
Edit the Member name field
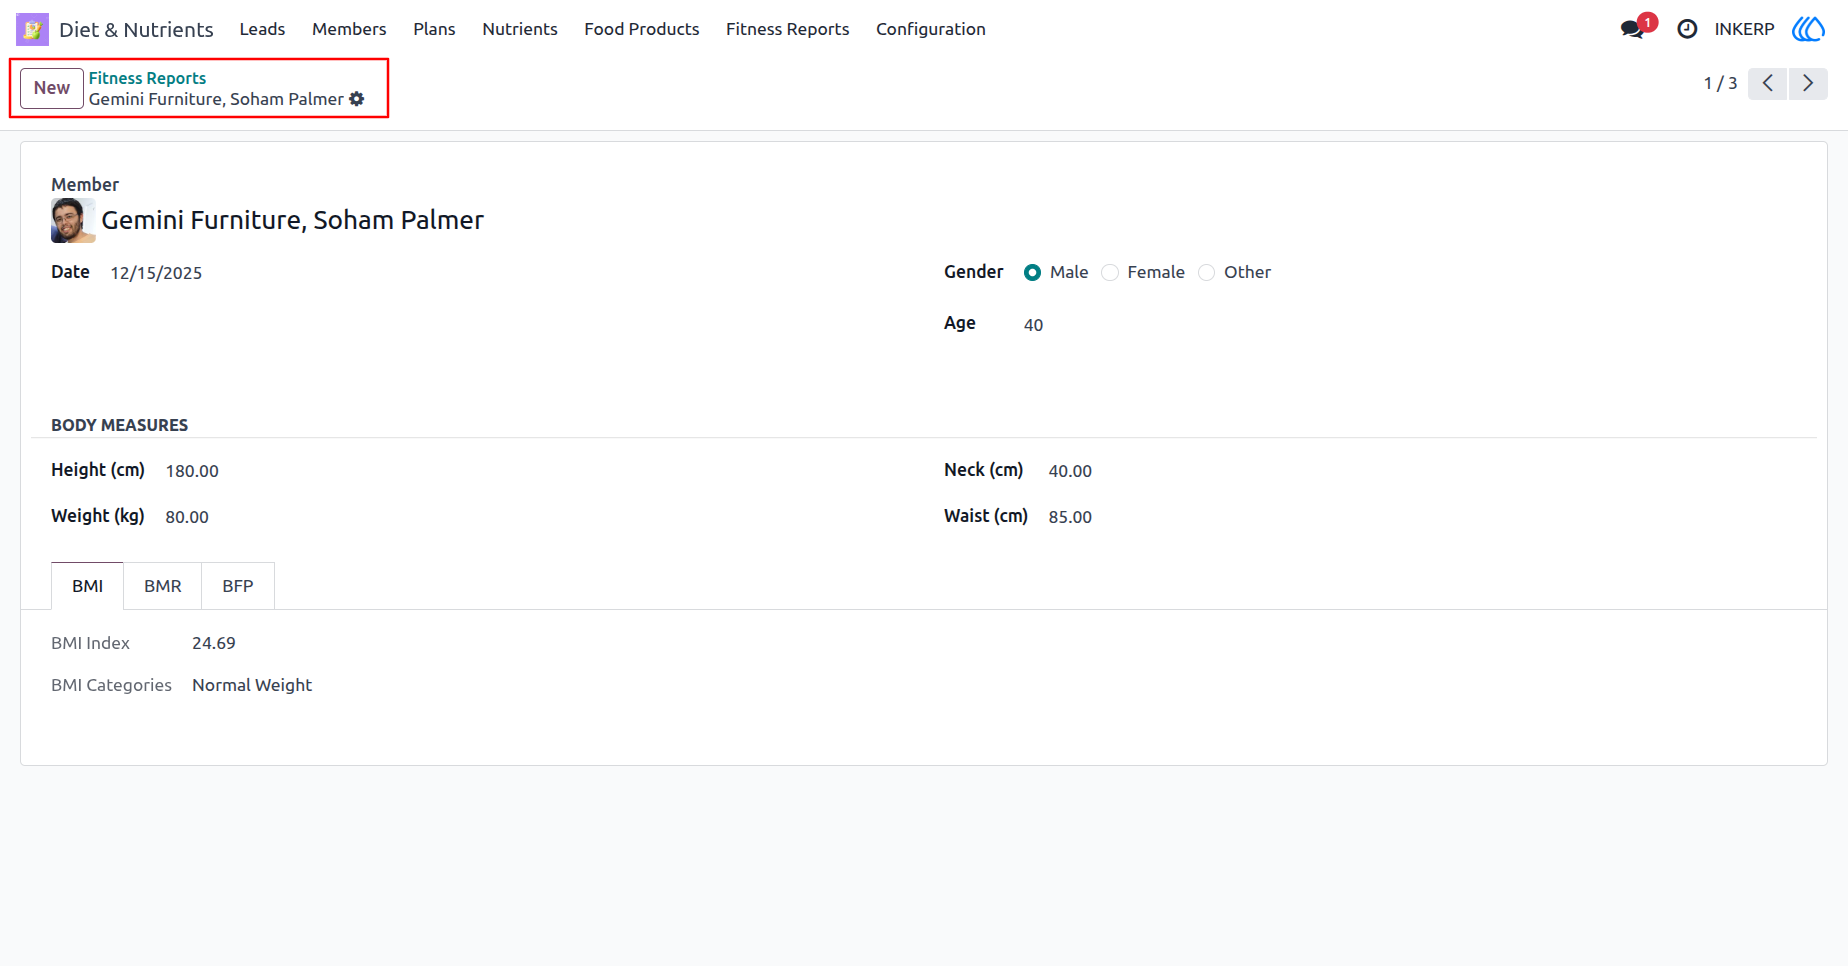(292, 220)
